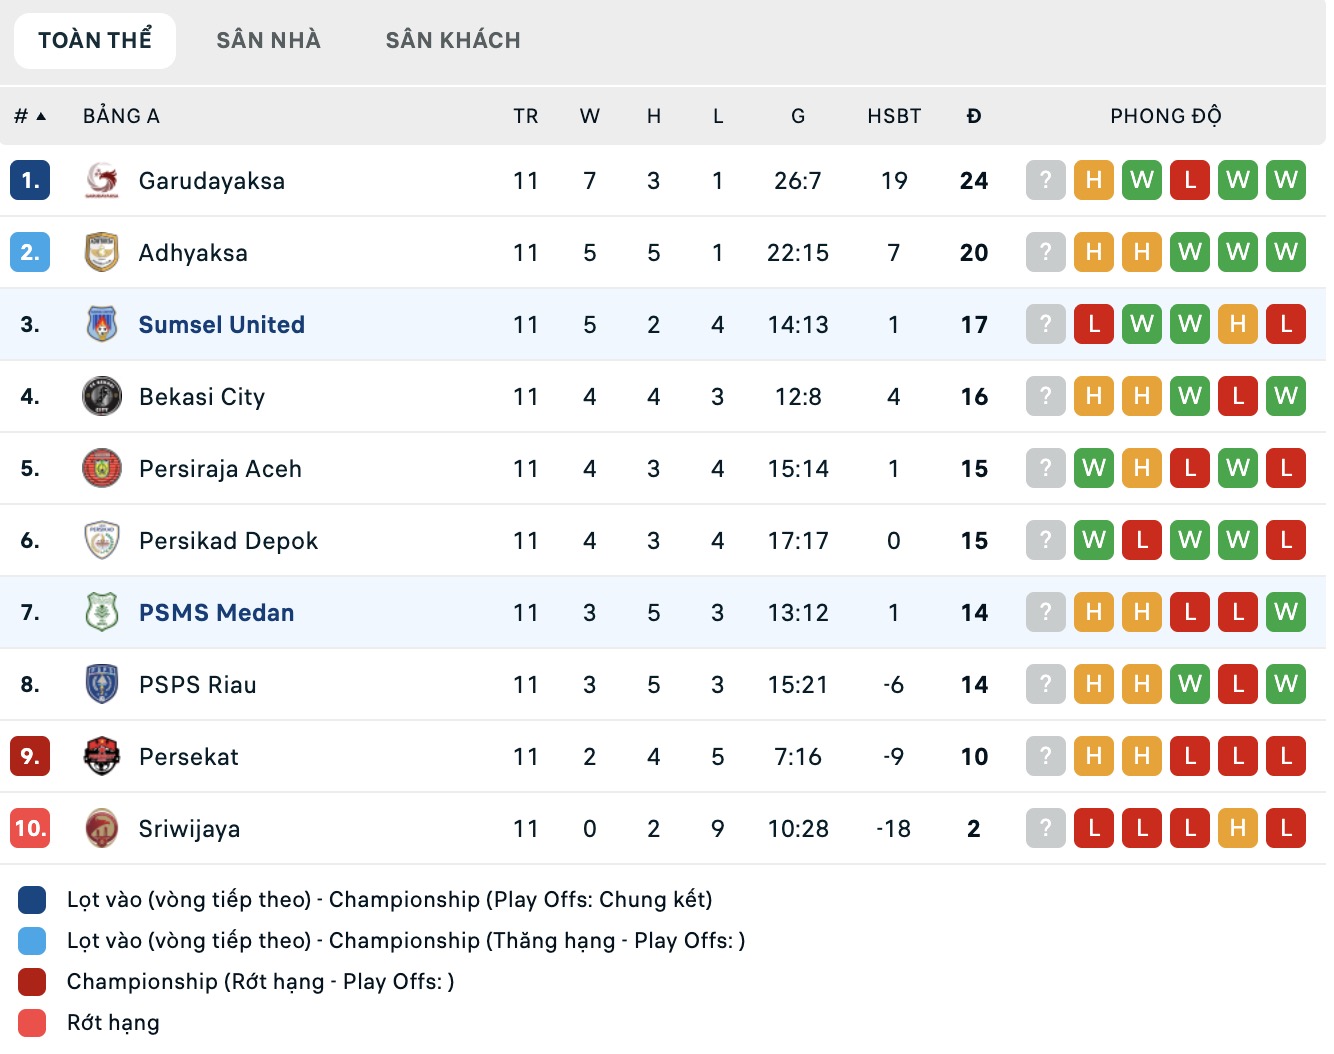Open Garudayaksa's upcoming match question mark badge

pyautogui.click(x=1045, y=180)
